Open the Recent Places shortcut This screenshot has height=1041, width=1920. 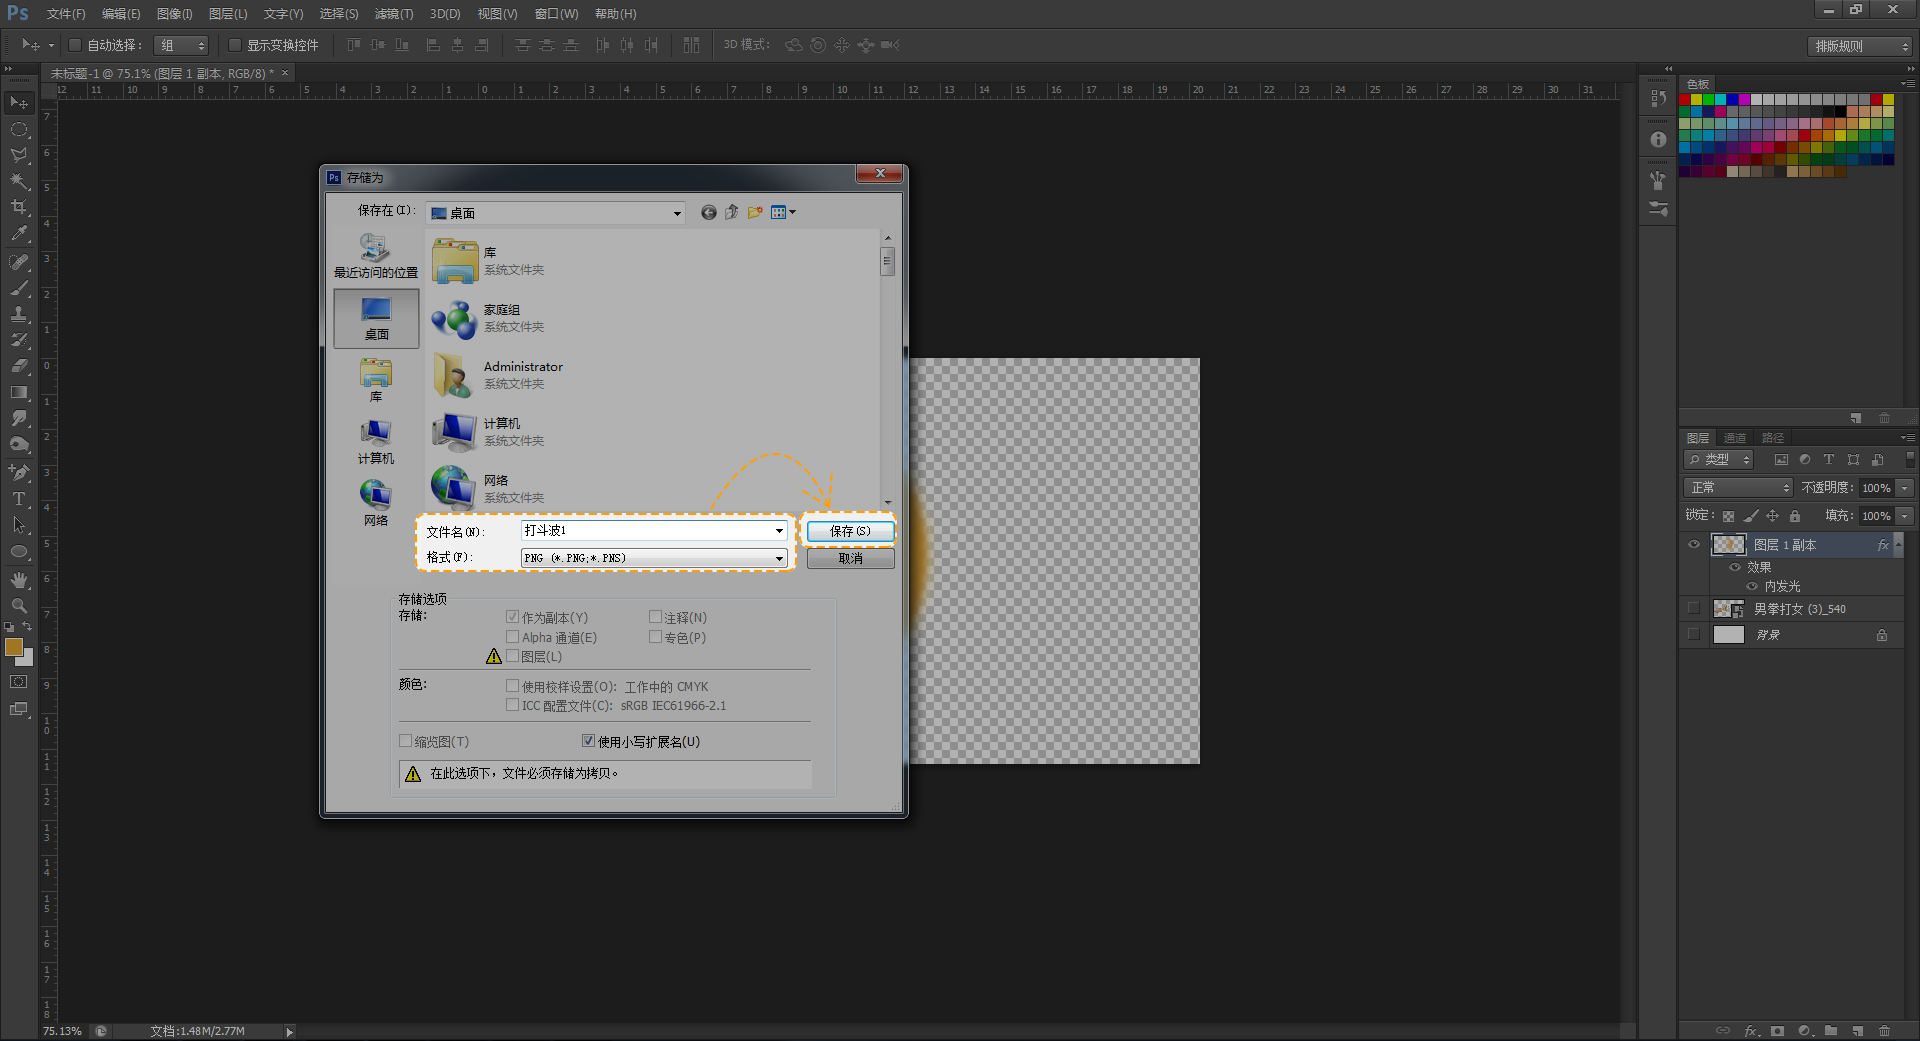pyautogui.click(x=376, y=256)
